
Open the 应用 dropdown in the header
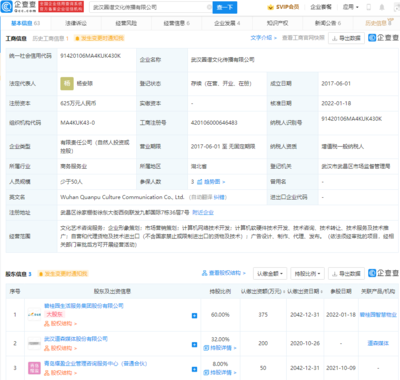click(350, 7)
